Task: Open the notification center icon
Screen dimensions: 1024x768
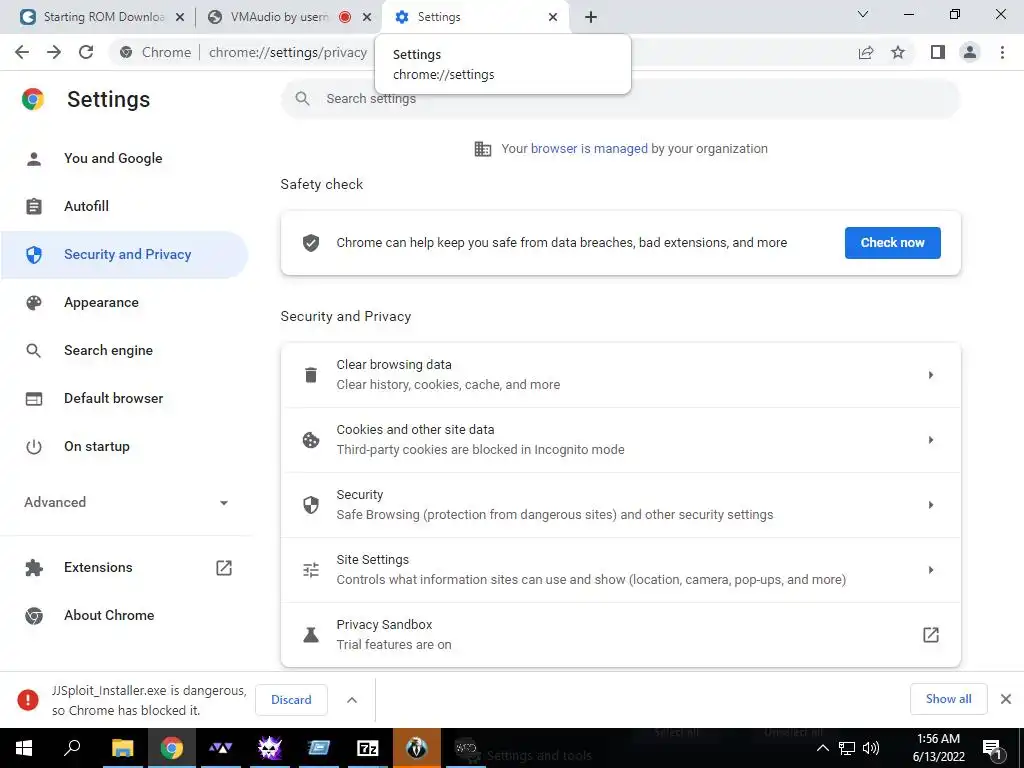Action: (992, 748)
